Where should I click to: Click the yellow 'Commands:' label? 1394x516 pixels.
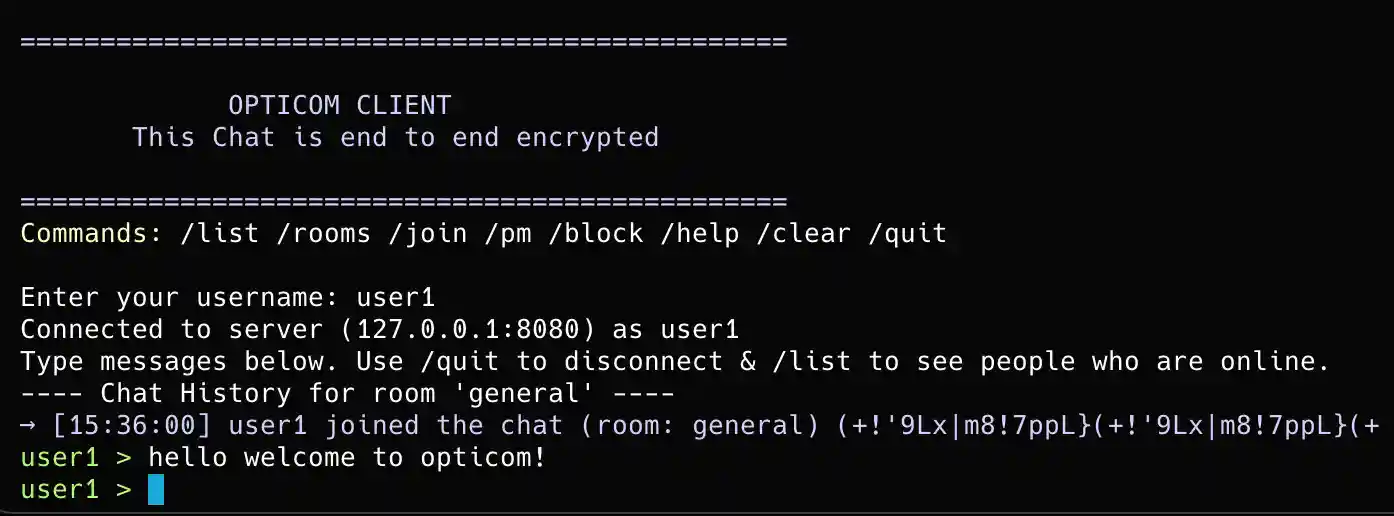(x=84, y=234)
